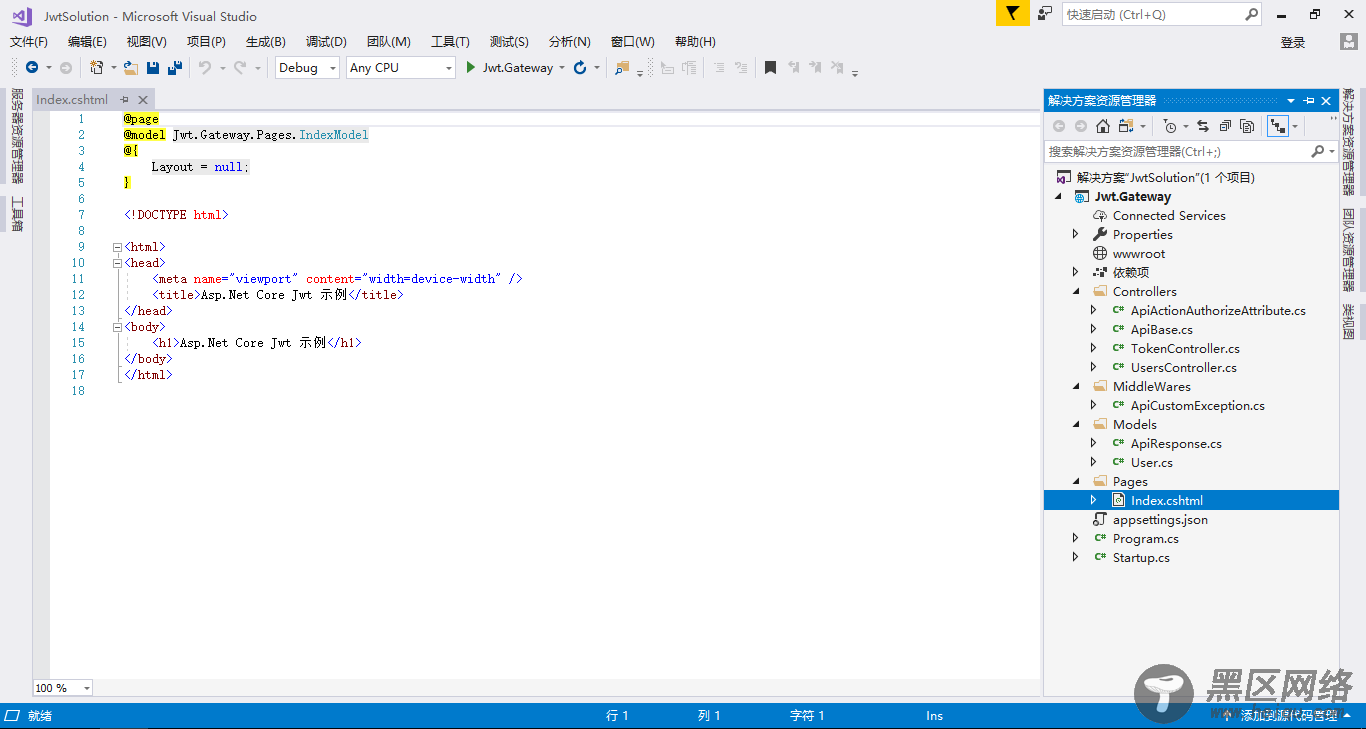Open the 调试(D) menu
Screen dimensions: 1366x729
click(x=326, y=41)
